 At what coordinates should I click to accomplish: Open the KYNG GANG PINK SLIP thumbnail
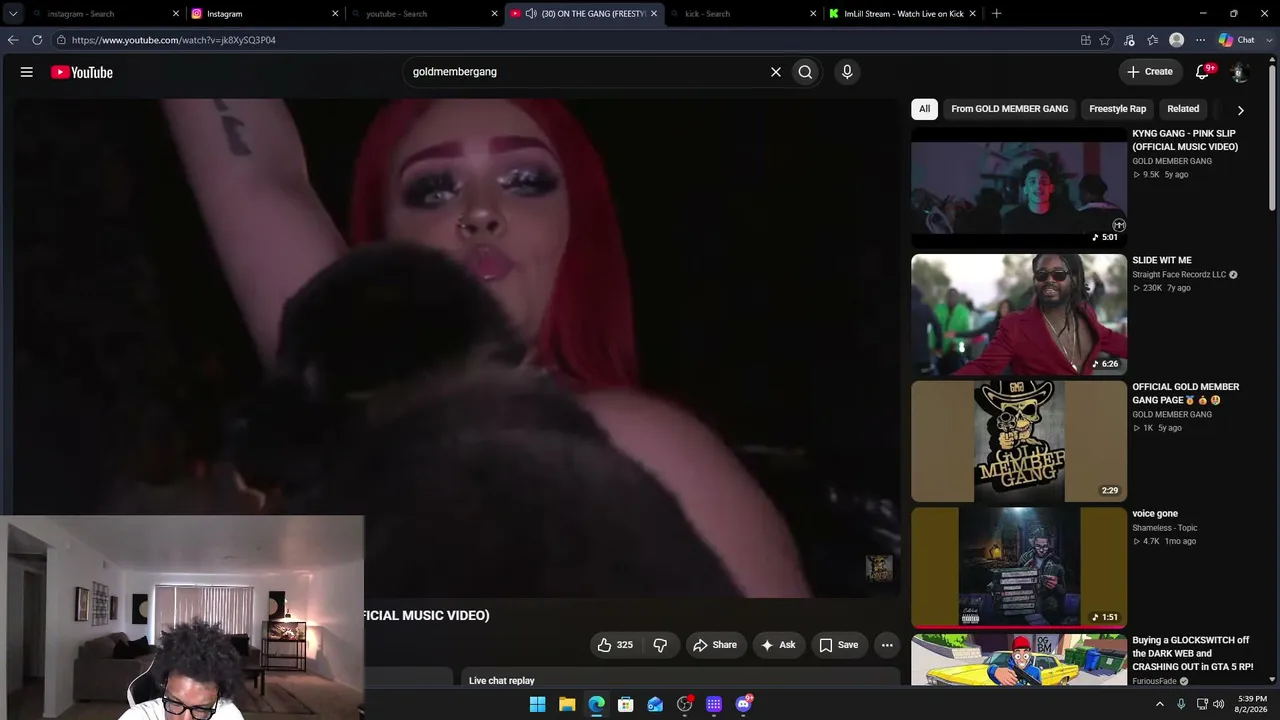tap(1019, 187)
